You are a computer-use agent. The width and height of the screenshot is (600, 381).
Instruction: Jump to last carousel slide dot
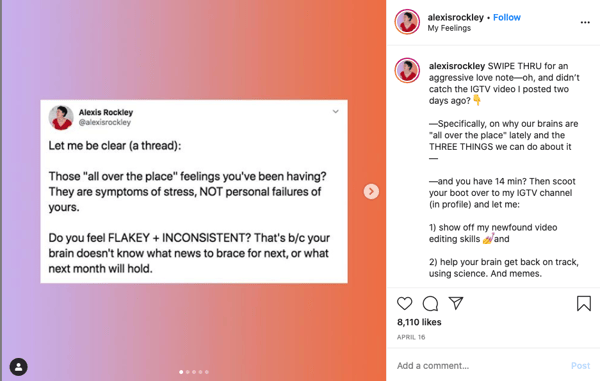207,372
